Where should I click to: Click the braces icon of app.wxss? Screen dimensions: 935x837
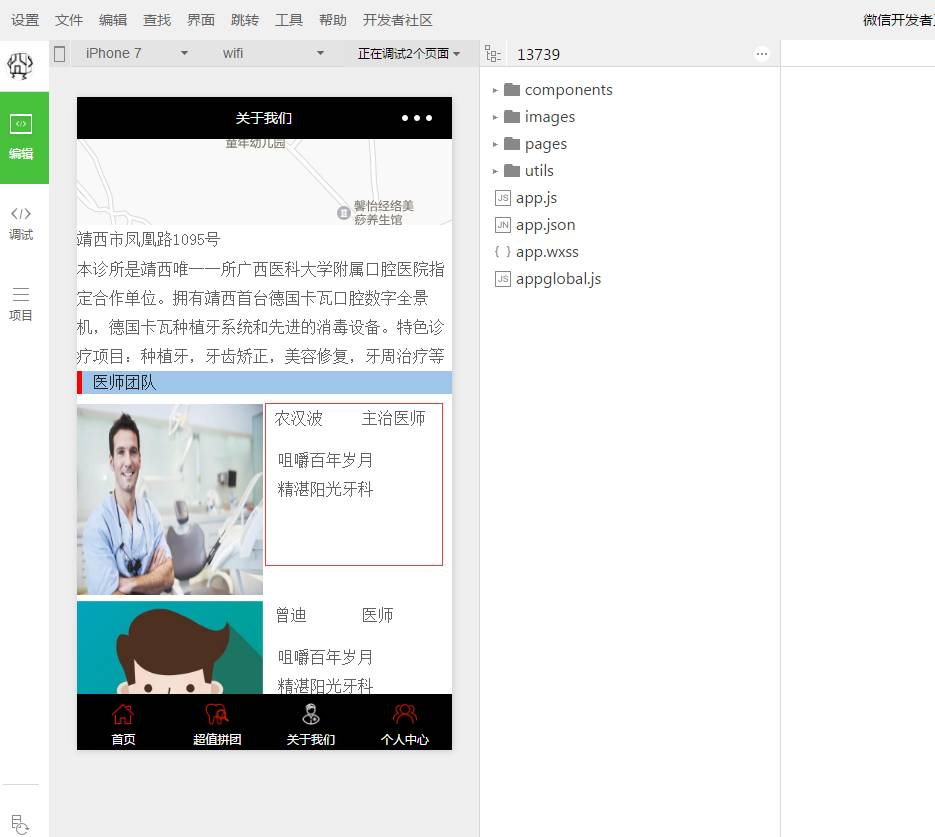pyautogui.click(x=503, y=252)
